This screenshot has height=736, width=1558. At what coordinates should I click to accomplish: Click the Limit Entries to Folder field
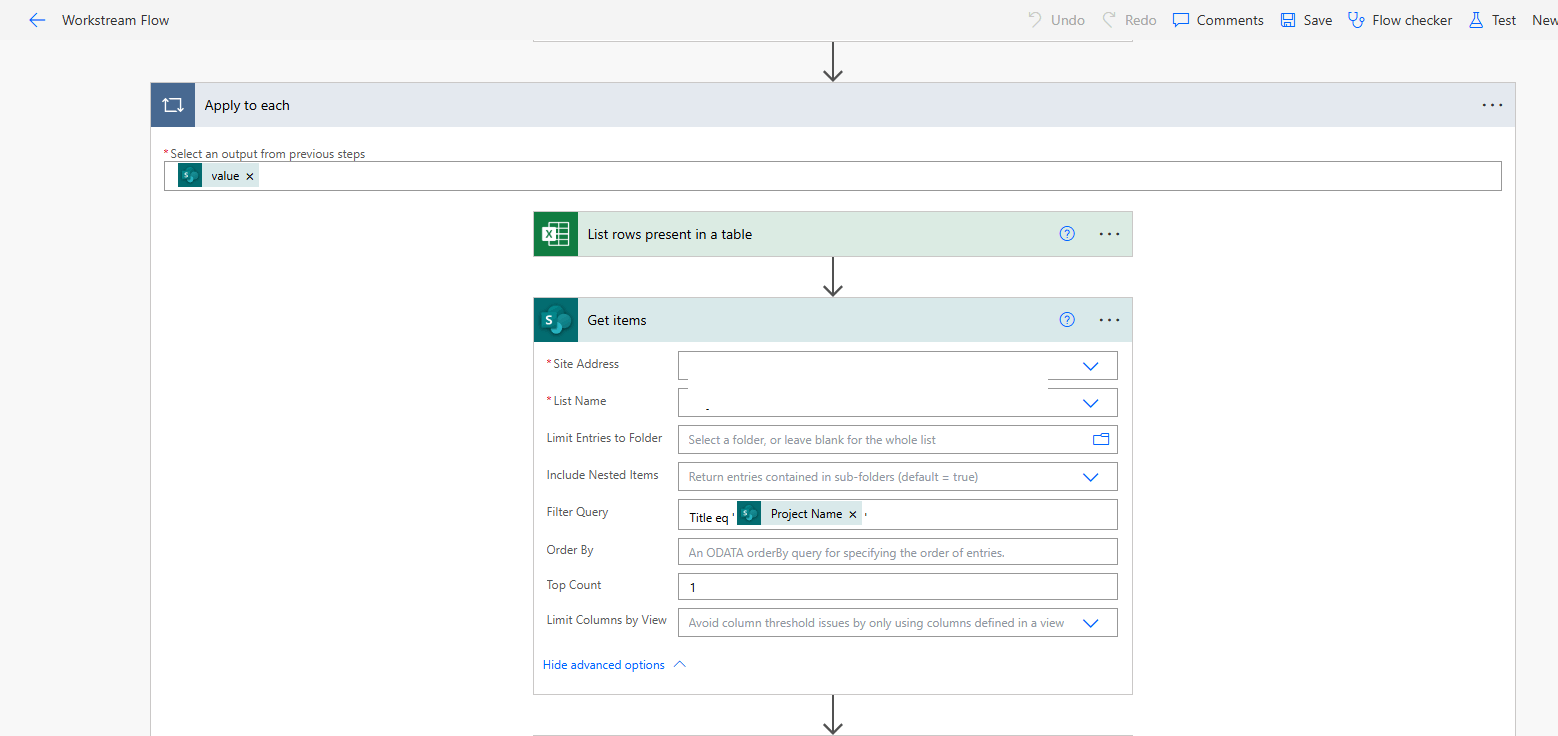[x=897, y=440]
